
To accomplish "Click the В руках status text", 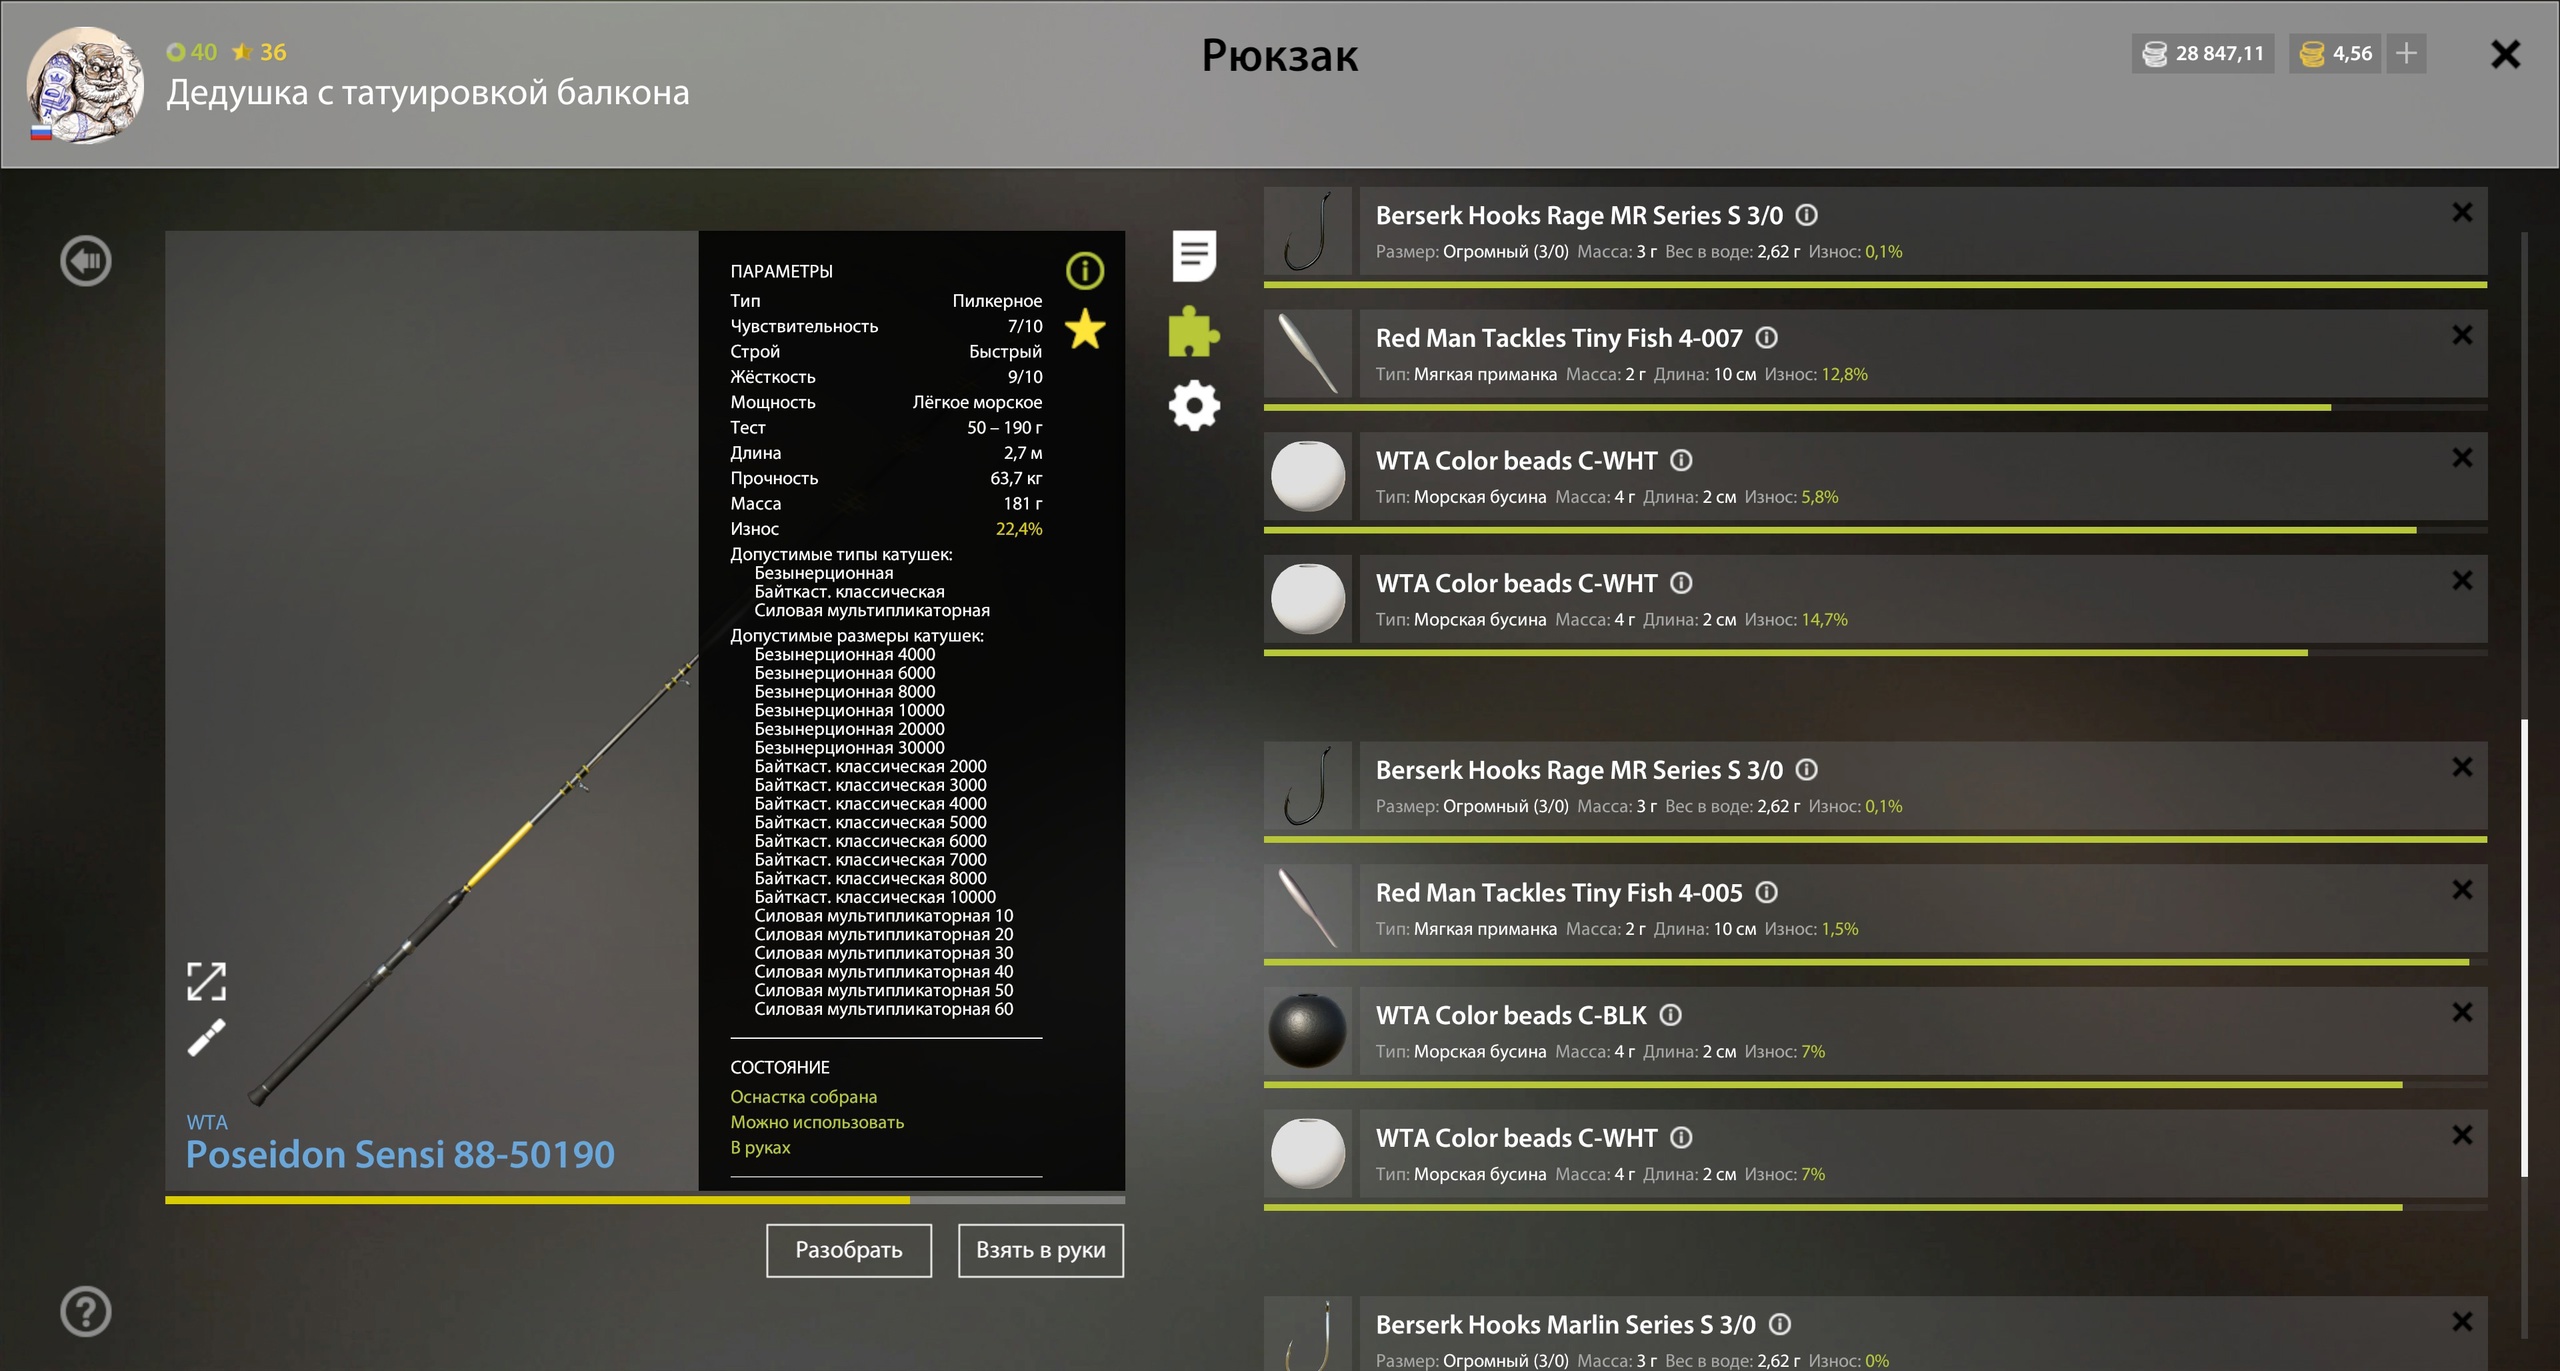I will point(760,1148).
